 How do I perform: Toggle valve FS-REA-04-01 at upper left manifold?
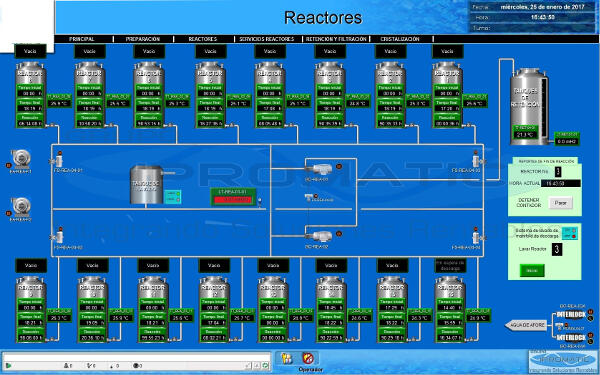click(59, 159)
